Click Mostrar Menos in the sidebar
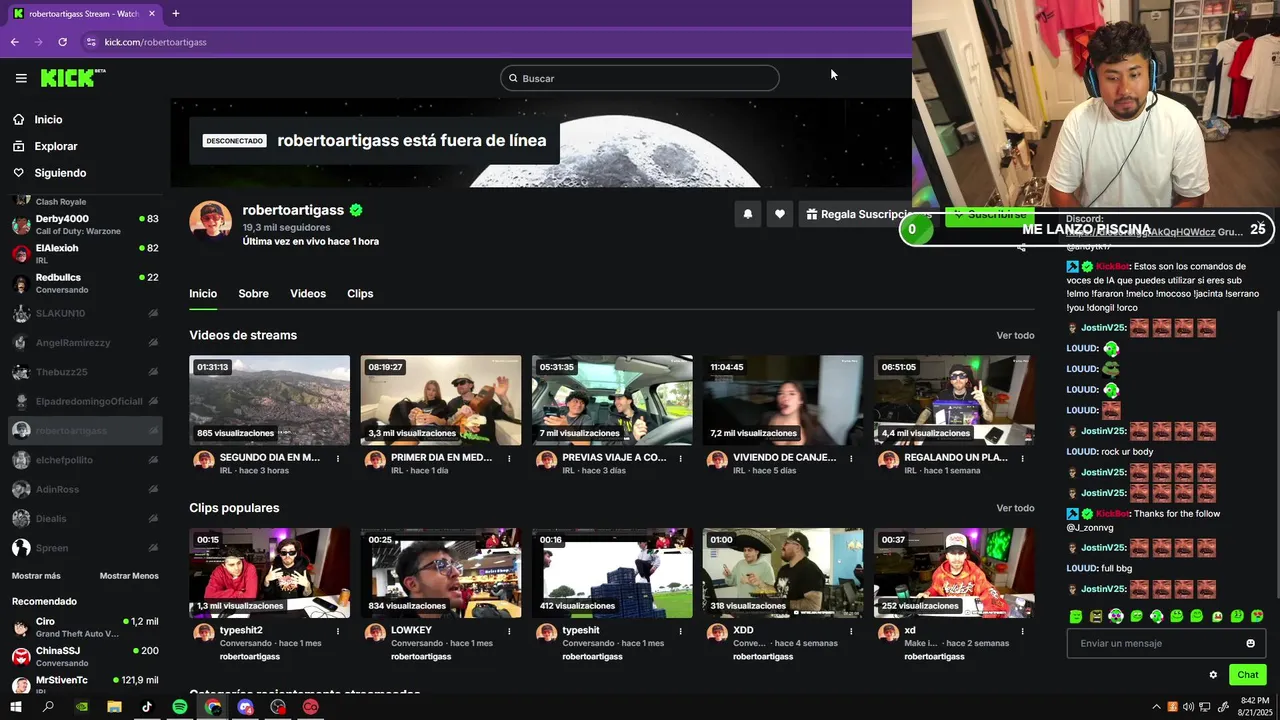Viewport: 1280px width, 720px height. (129, 576)
